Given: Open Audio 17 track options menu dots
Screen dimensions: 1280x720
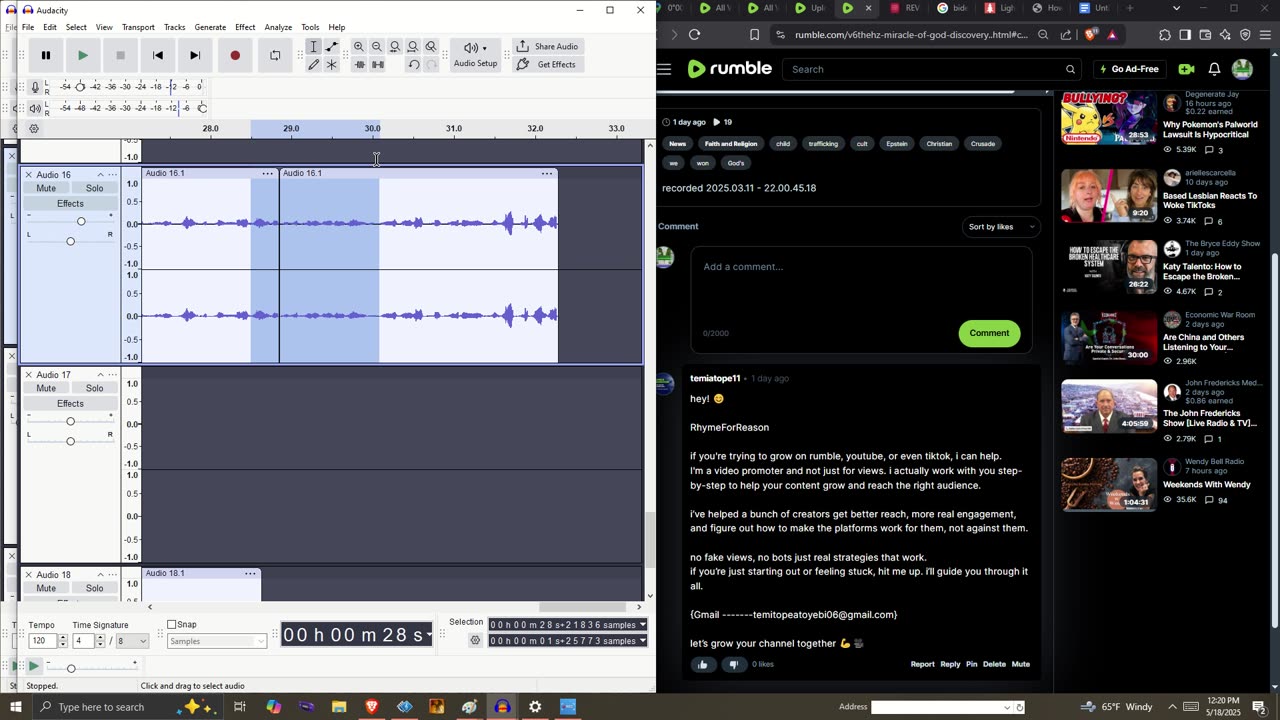Looking at the screenshot, I should tap(112, 375).
